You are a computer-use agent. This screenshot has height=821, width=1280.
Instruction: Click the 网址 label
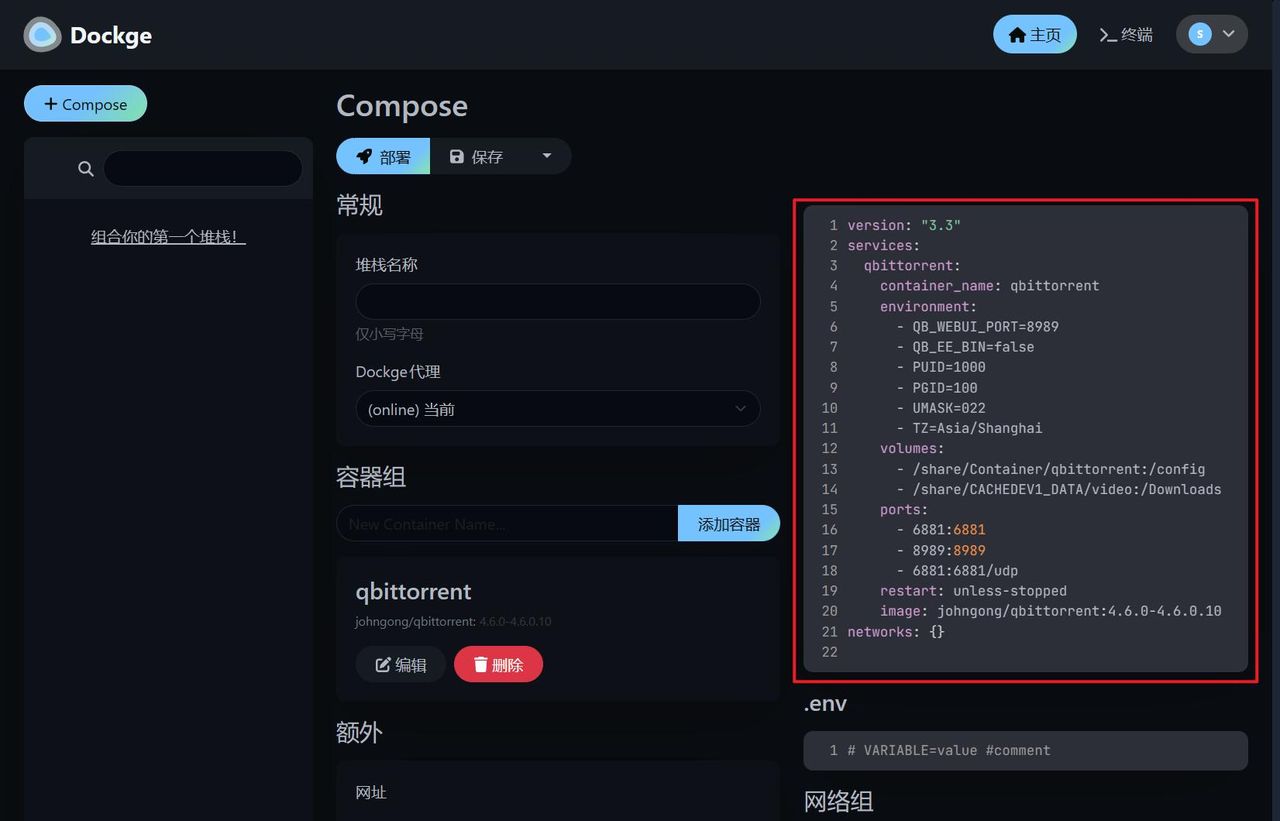pos(371,792)
